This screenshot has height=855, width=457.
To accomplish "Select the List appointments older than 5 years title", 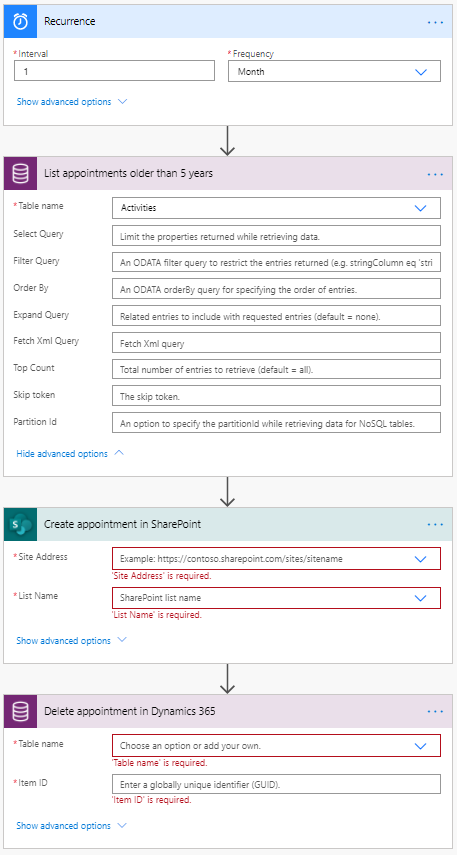I will pos(128,174).
